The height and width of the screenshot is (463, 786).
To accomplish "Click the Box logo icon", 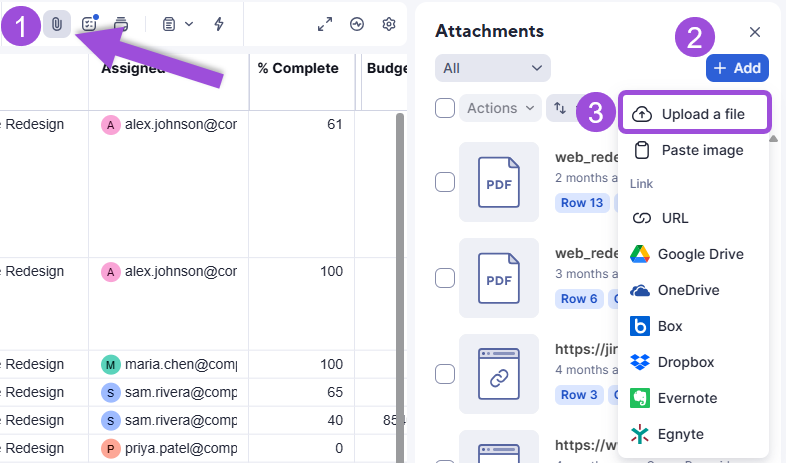I will pyautogui.click(x=640, y=326).
